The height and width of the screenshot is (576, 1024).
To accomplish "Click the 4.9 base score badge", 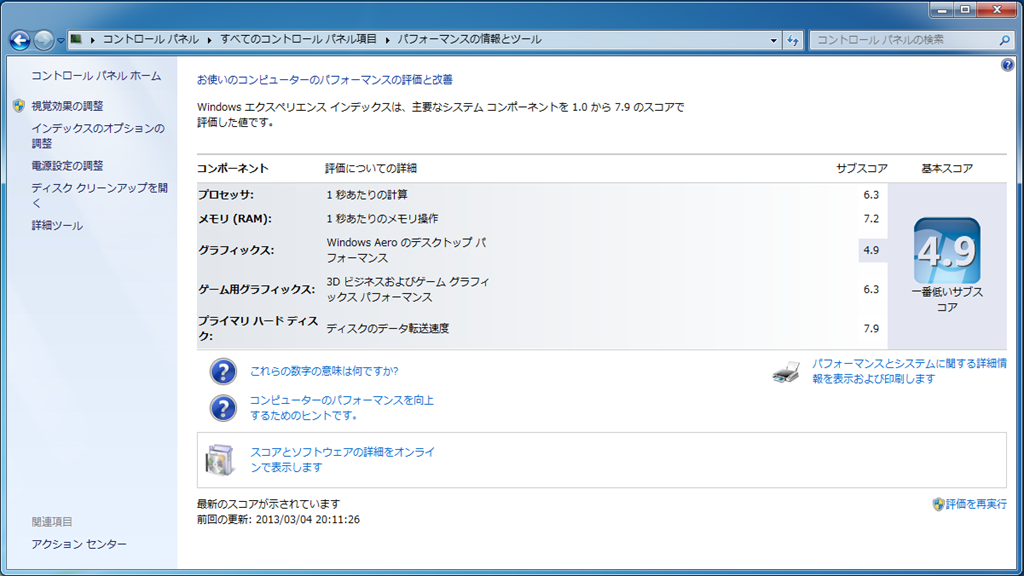I will pyautogui.click(x=947, y=251).
